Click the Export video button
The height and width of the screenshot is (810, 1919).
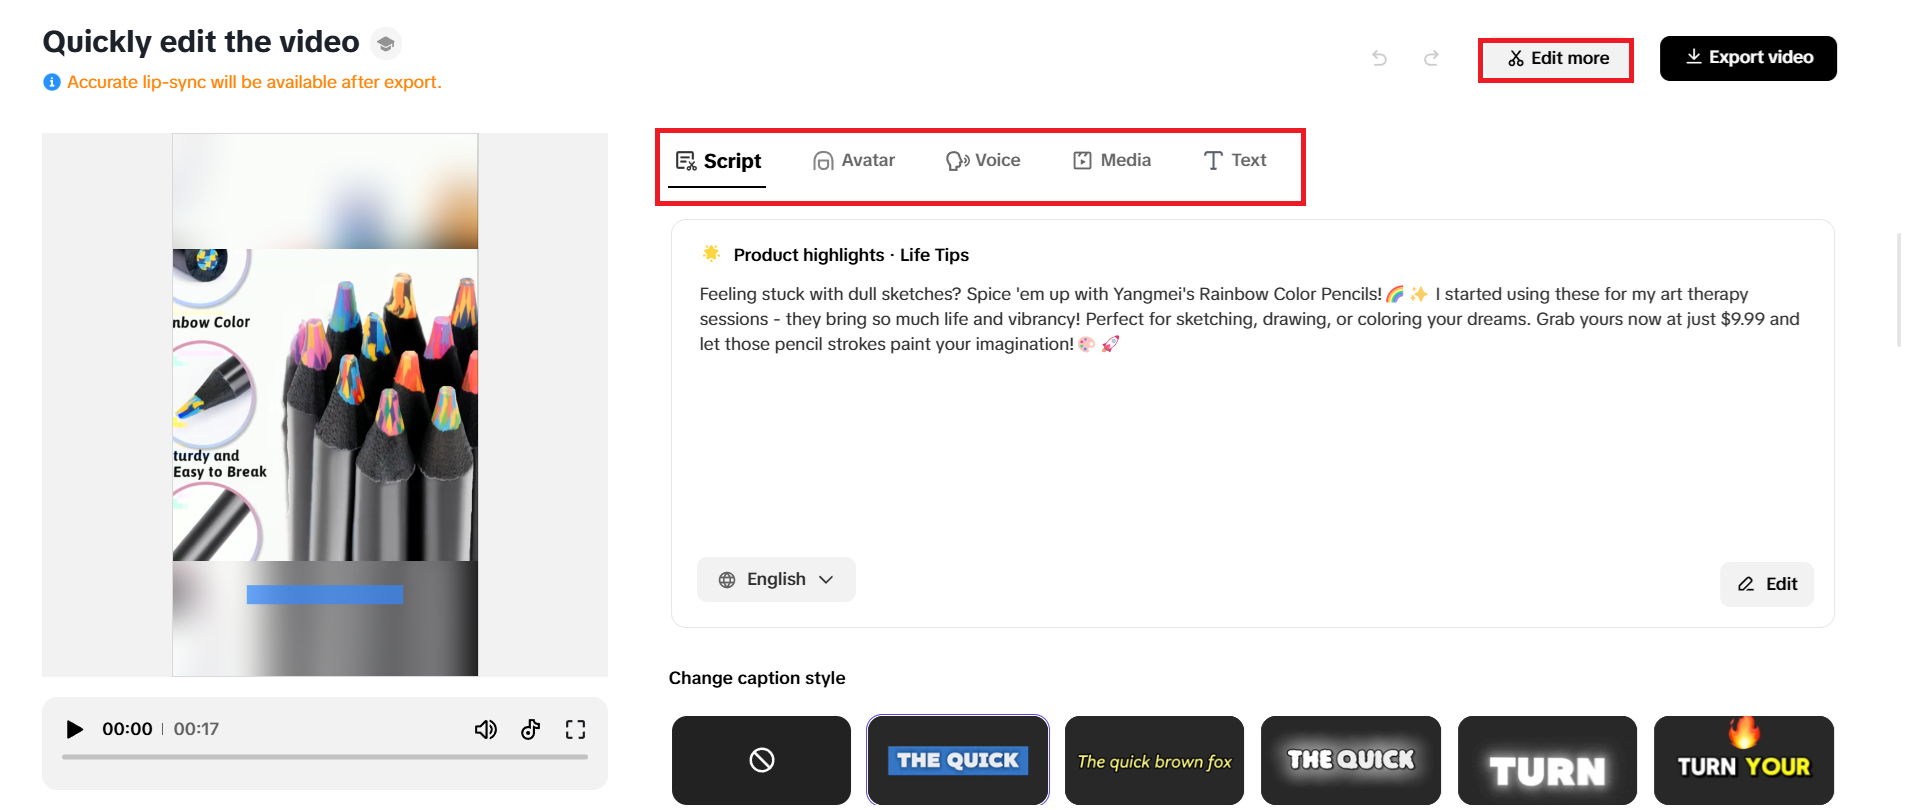click(1748, 58)
